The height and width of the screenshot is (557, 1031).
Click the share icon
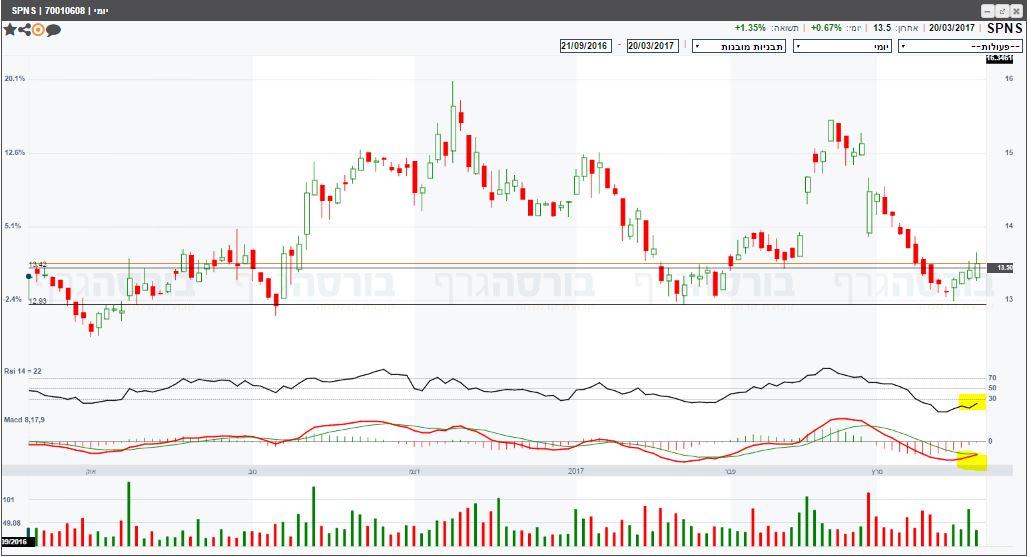(24, 30)
